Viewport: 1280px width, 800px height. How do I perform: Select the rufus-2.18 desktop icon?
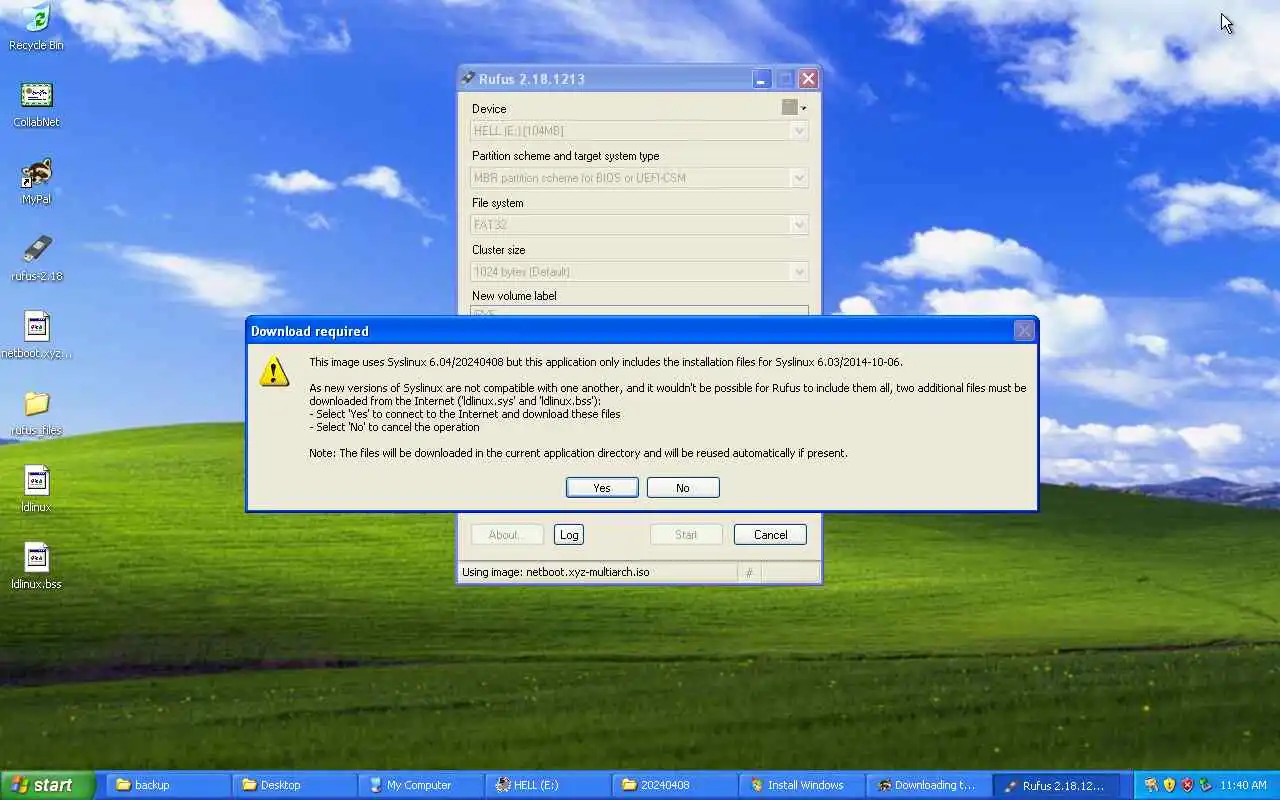coord(36,257)
